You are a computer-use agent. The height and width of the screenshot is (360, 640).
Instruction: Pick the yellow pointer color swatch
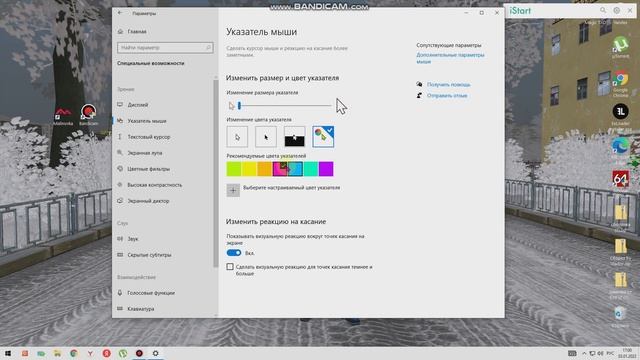point(249,169)
